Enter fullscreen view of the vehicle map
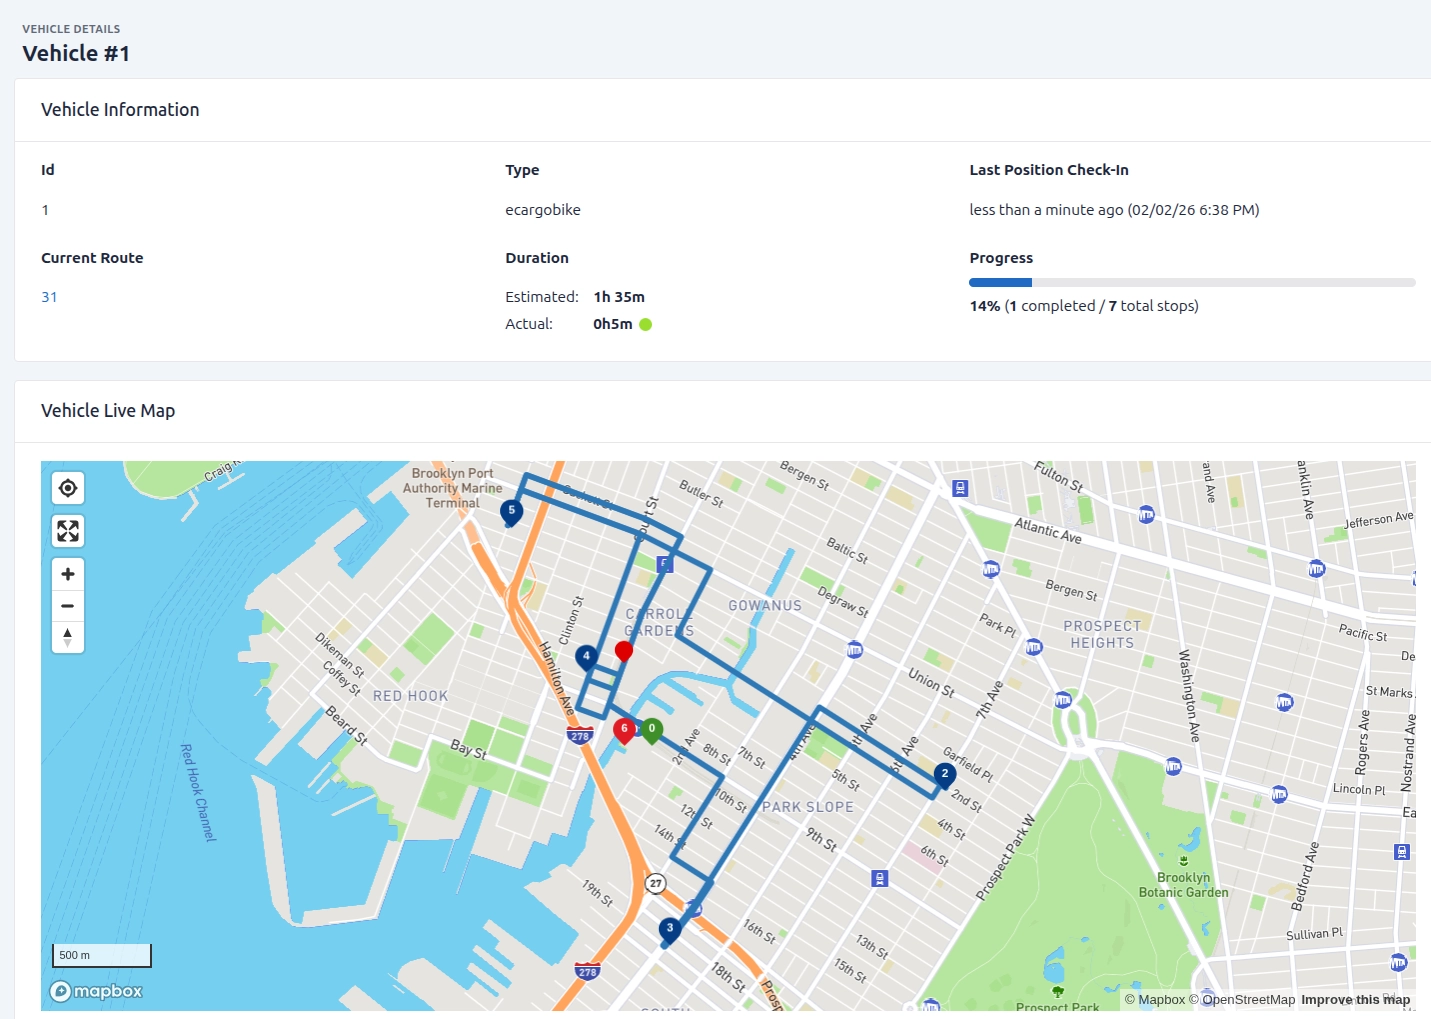The image size is (1431, 1019). click(x=67, y=530)
